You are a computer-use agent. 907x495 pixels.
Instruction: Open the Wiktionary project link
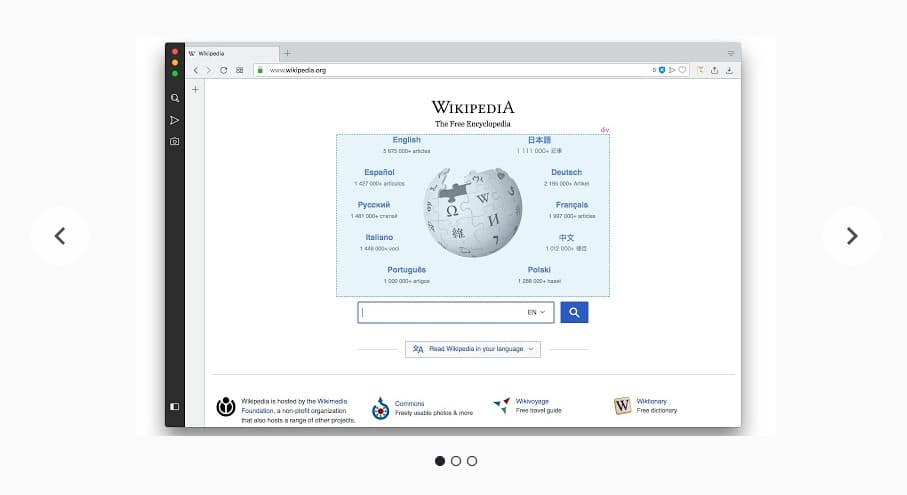coord(651,401)
